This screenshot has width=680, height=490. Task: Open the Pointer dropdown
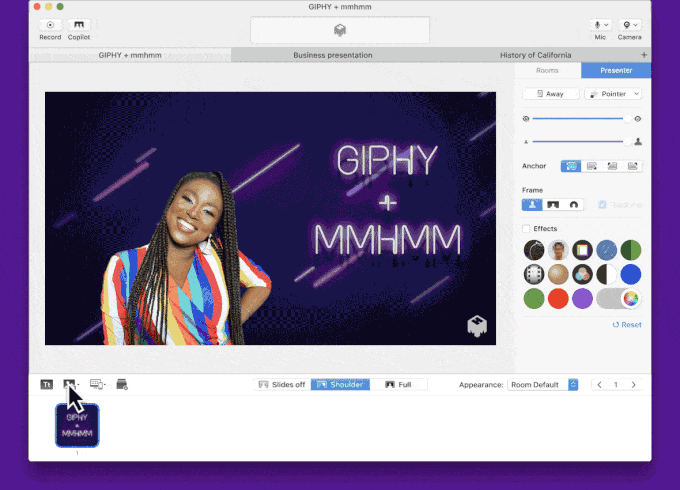(613, 94)
